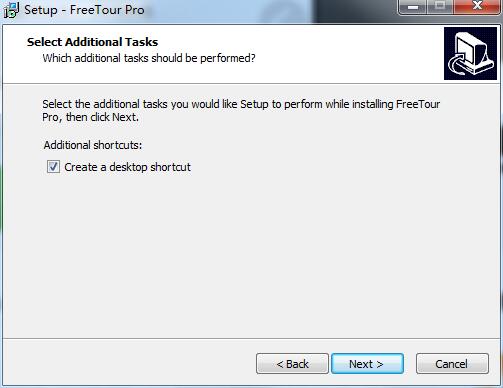Click the disabled maximize button
The width and height of the screenshot is (503, 388).
440,6
